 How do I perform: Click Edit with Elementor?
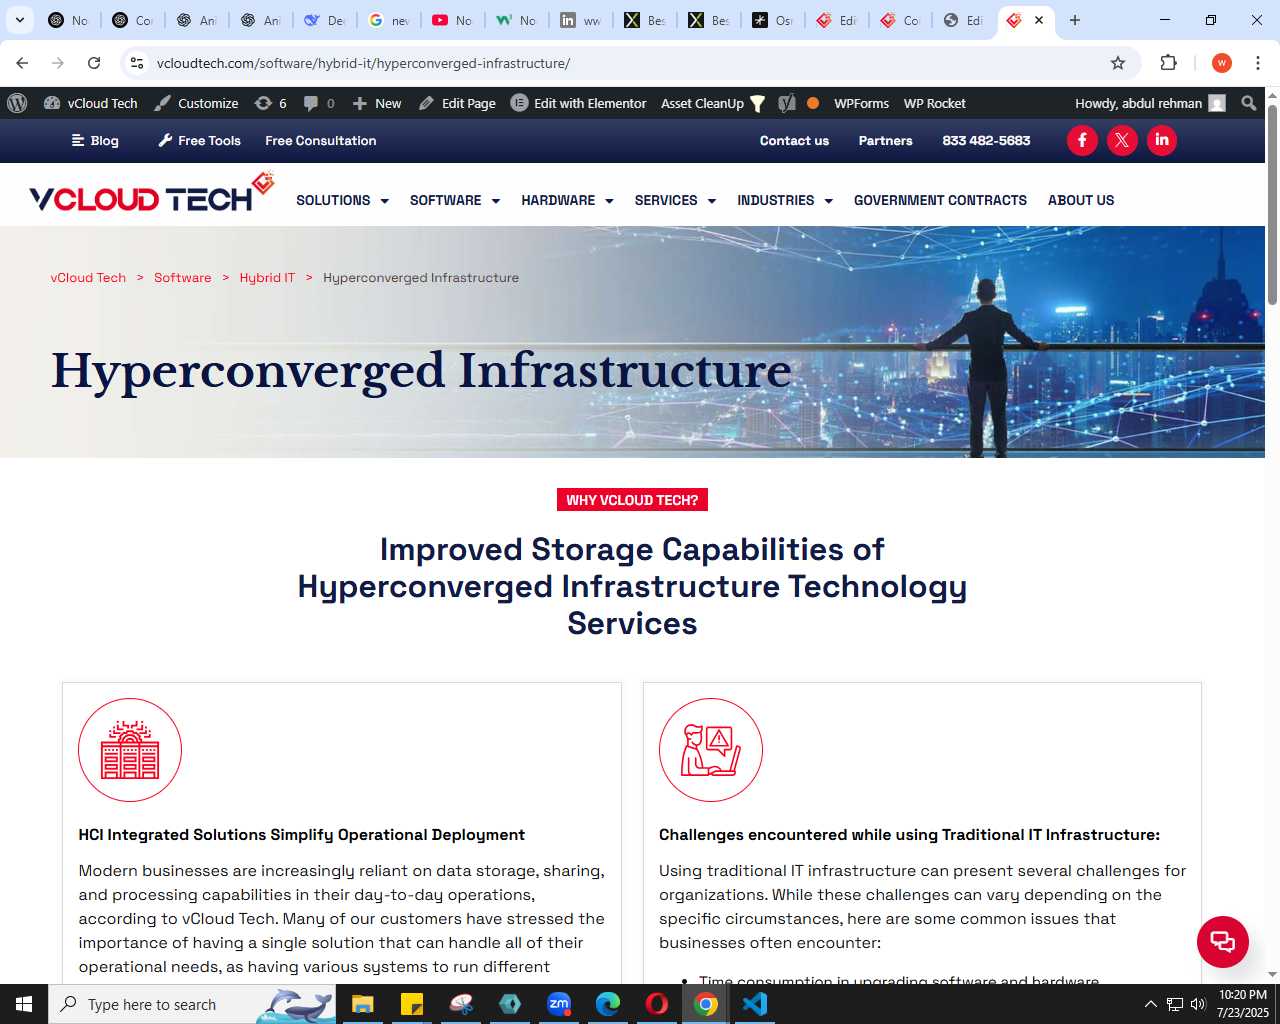tap(579, 103)
